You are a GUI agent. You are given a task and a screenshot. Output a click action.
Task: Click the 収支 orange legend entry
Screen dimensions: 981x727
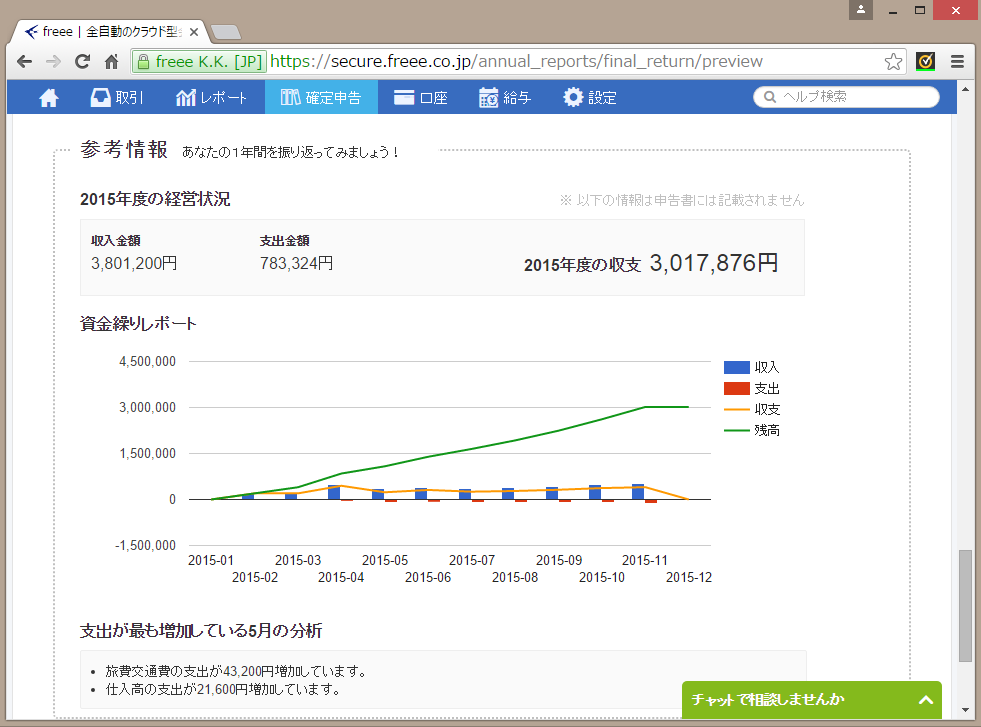pos(752,410)
